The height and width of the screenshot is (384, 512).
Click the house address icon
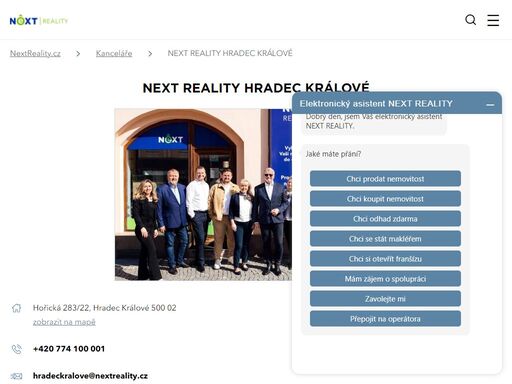pyautogui.click(x=16, y=308)
